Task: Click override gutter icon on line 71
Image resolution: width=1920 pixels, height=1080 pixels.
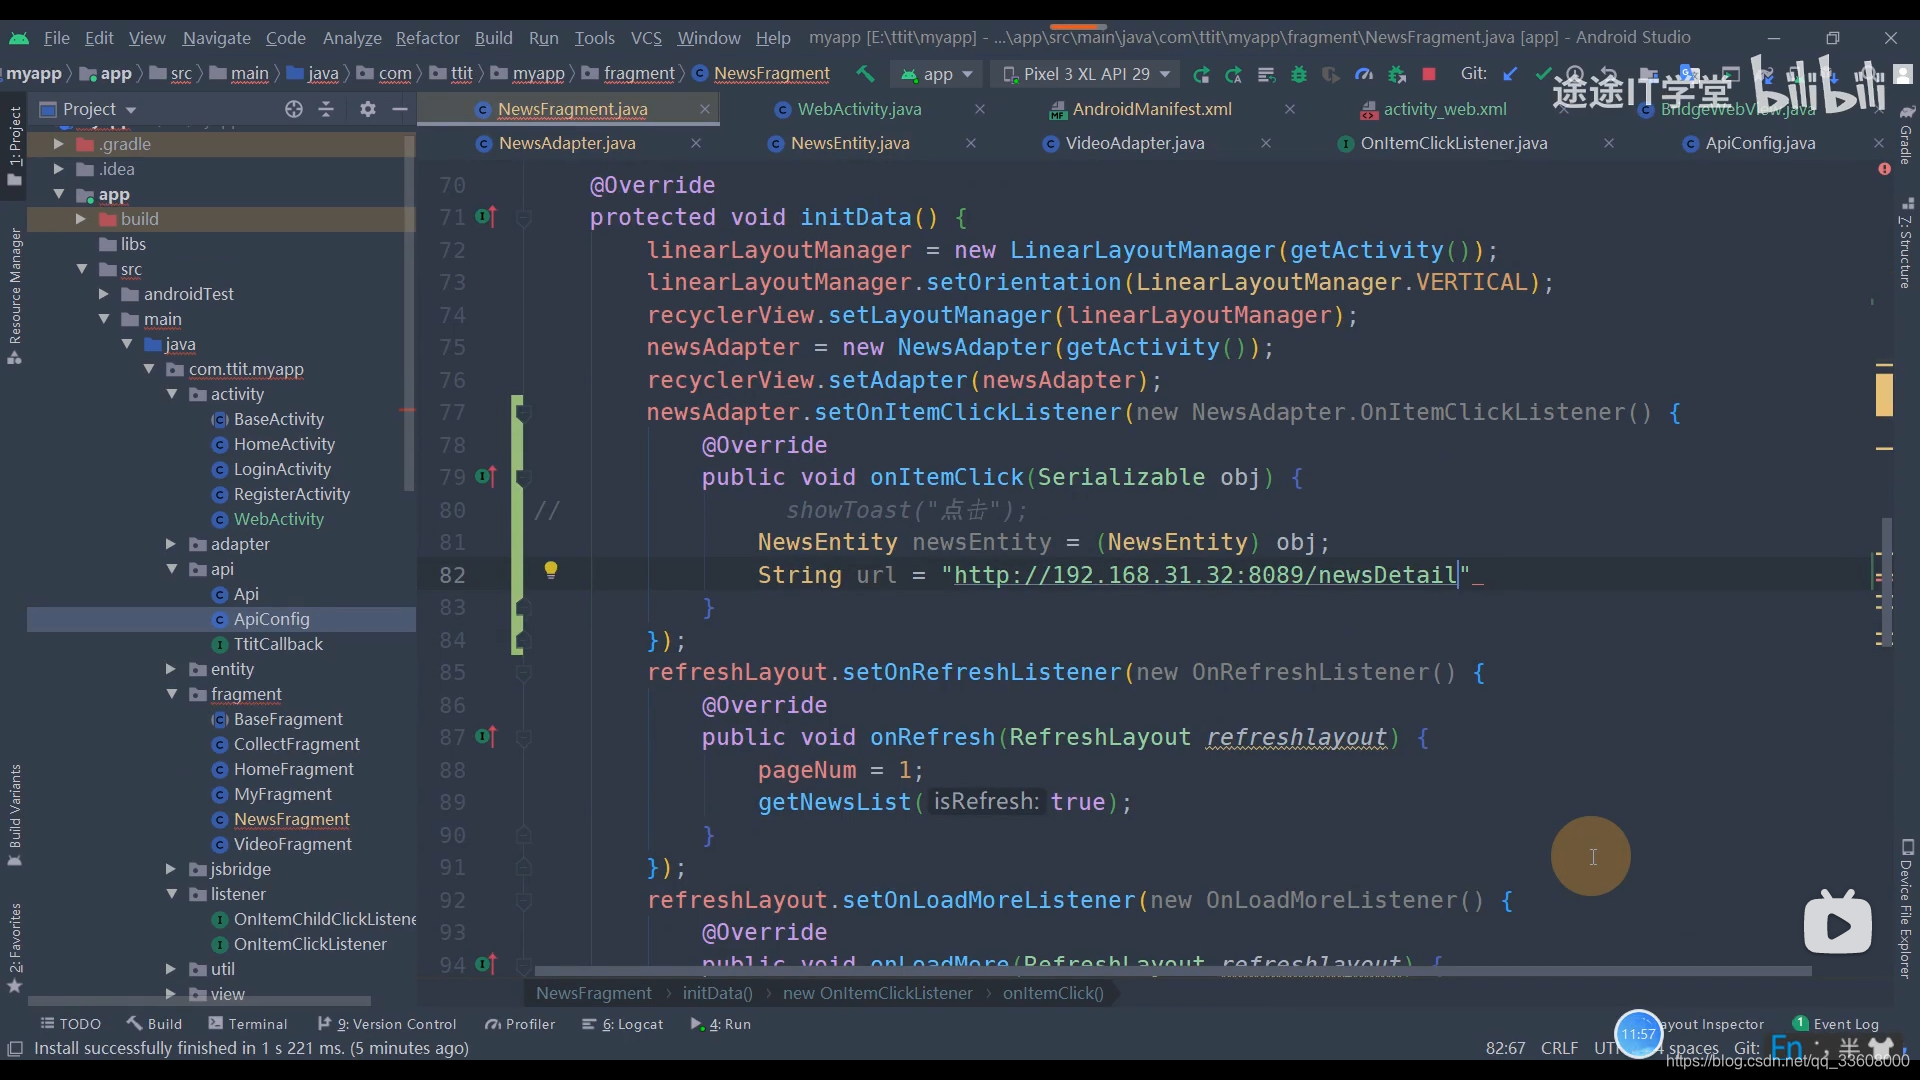Action: (x=486, y=216)
